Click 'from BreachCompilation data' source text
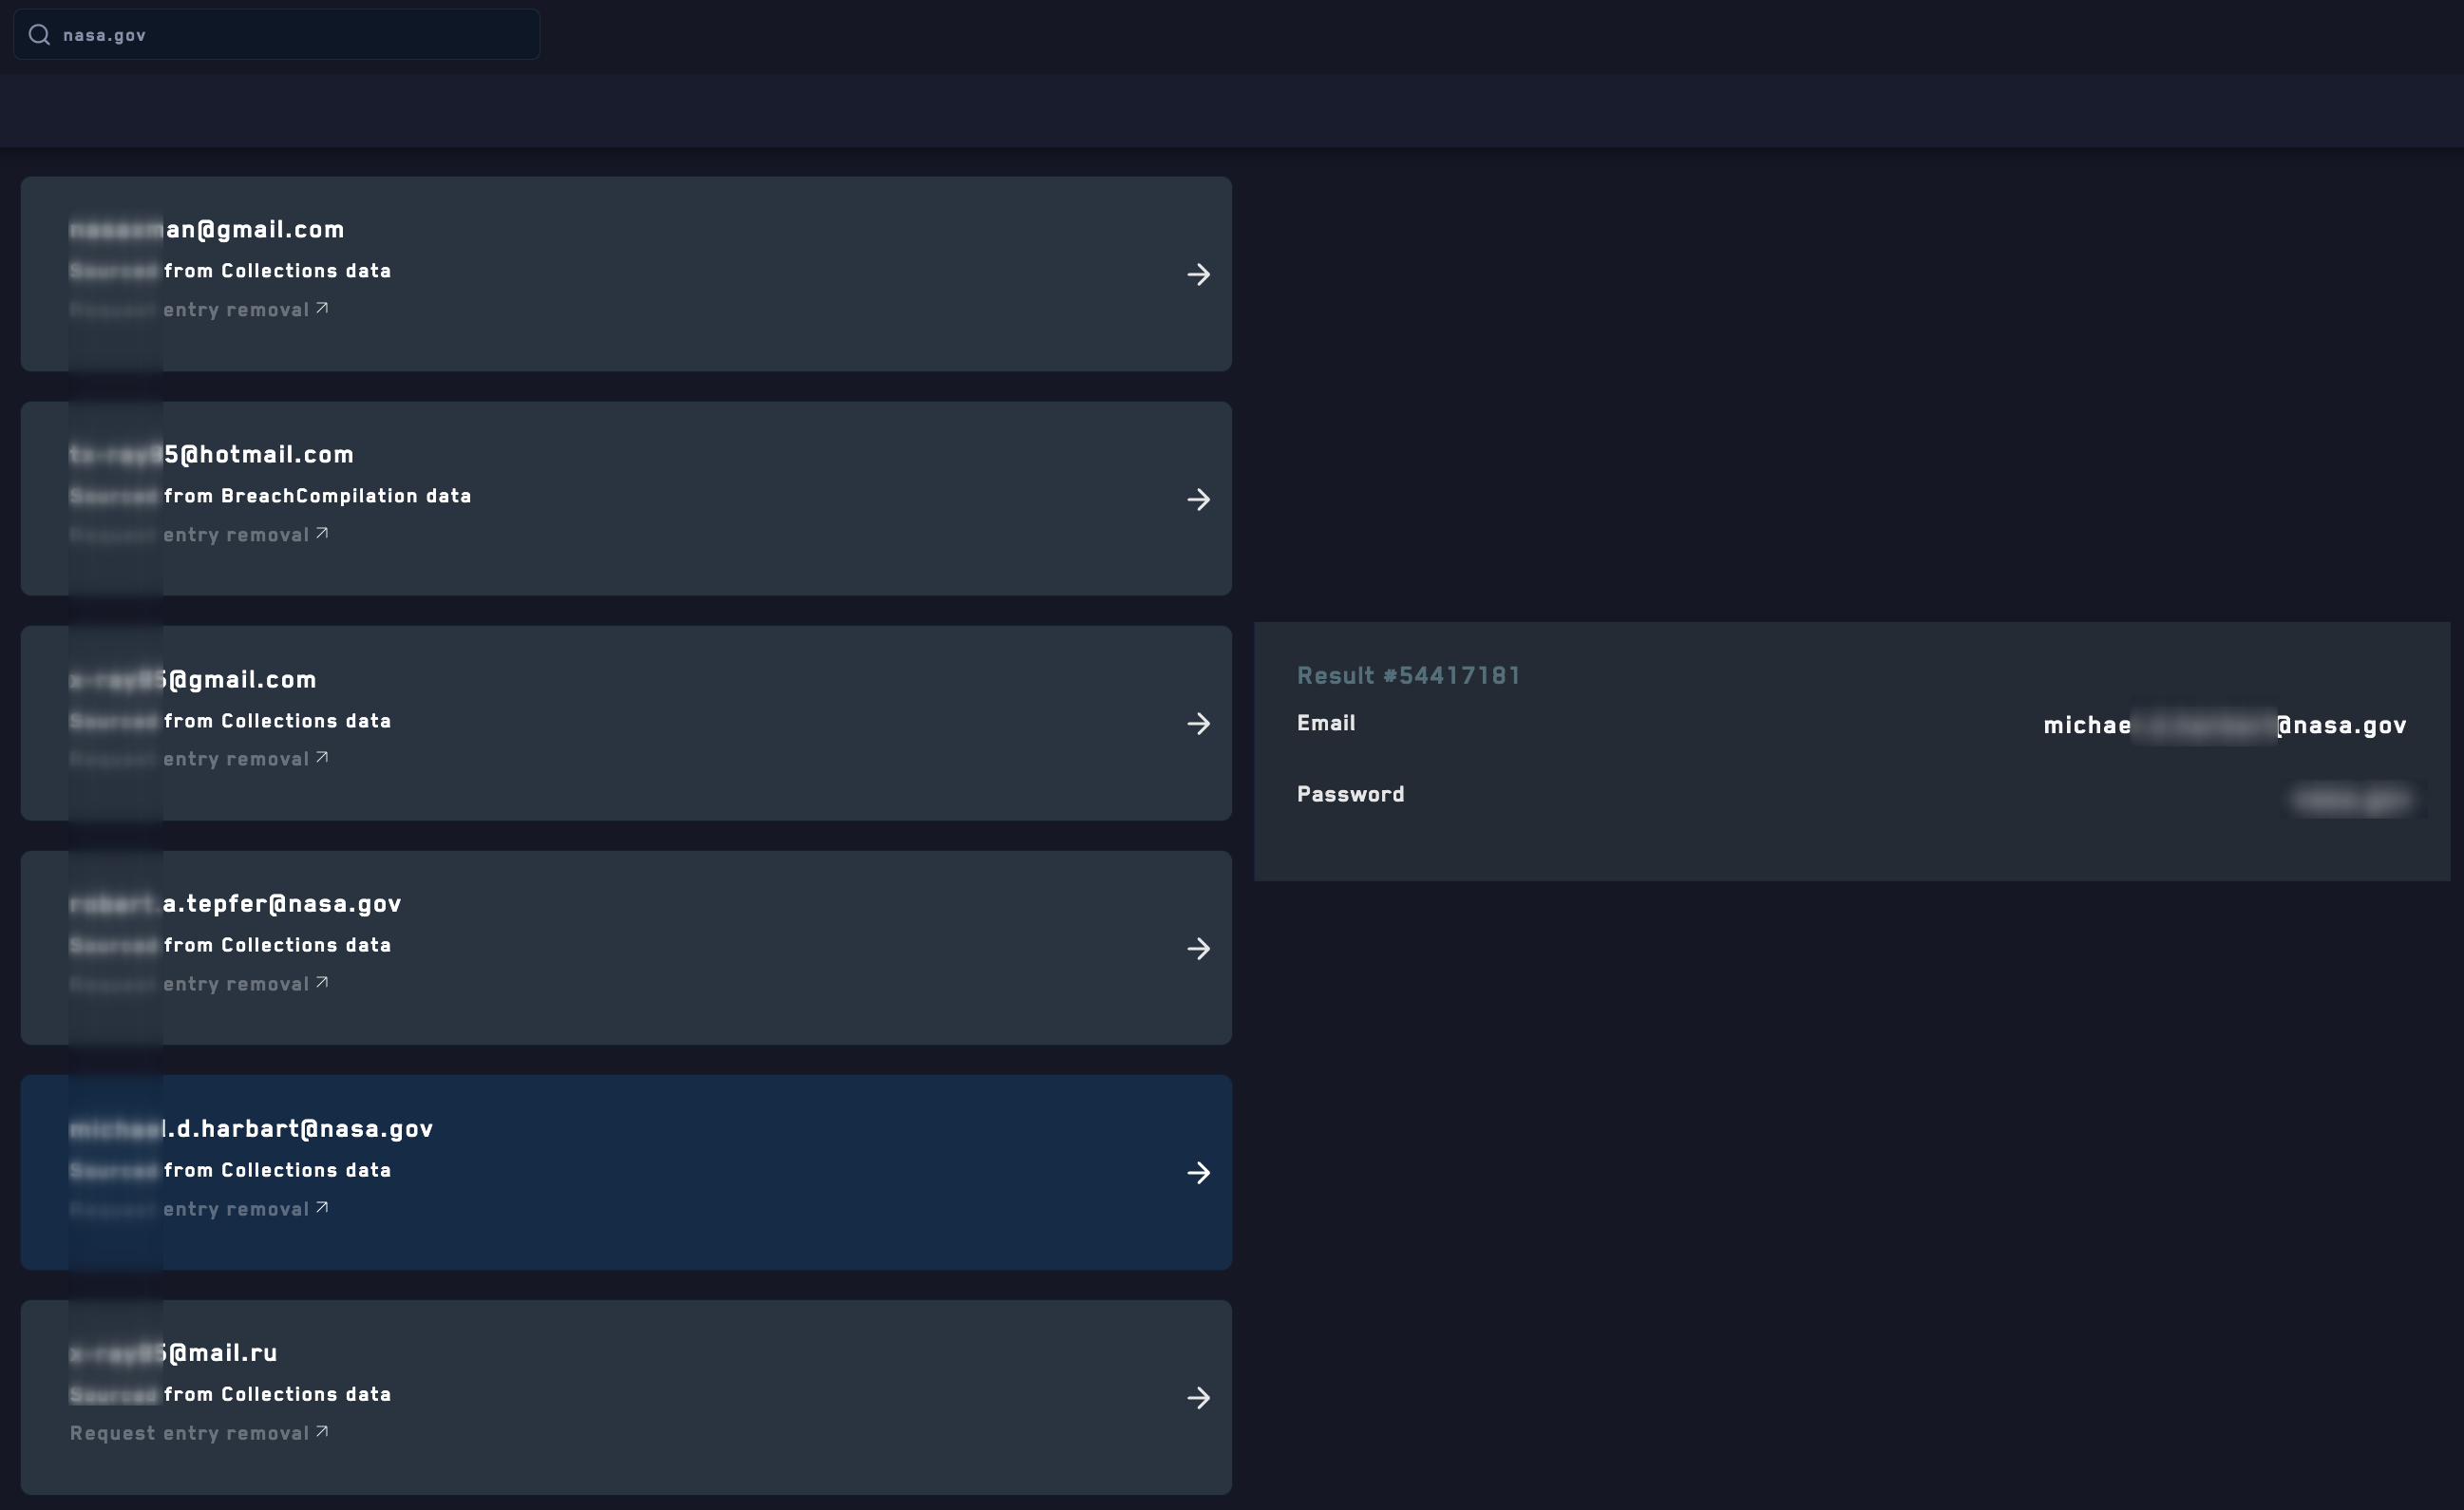The height and width of the screenshot is (1510, 2464). point(317,496)
